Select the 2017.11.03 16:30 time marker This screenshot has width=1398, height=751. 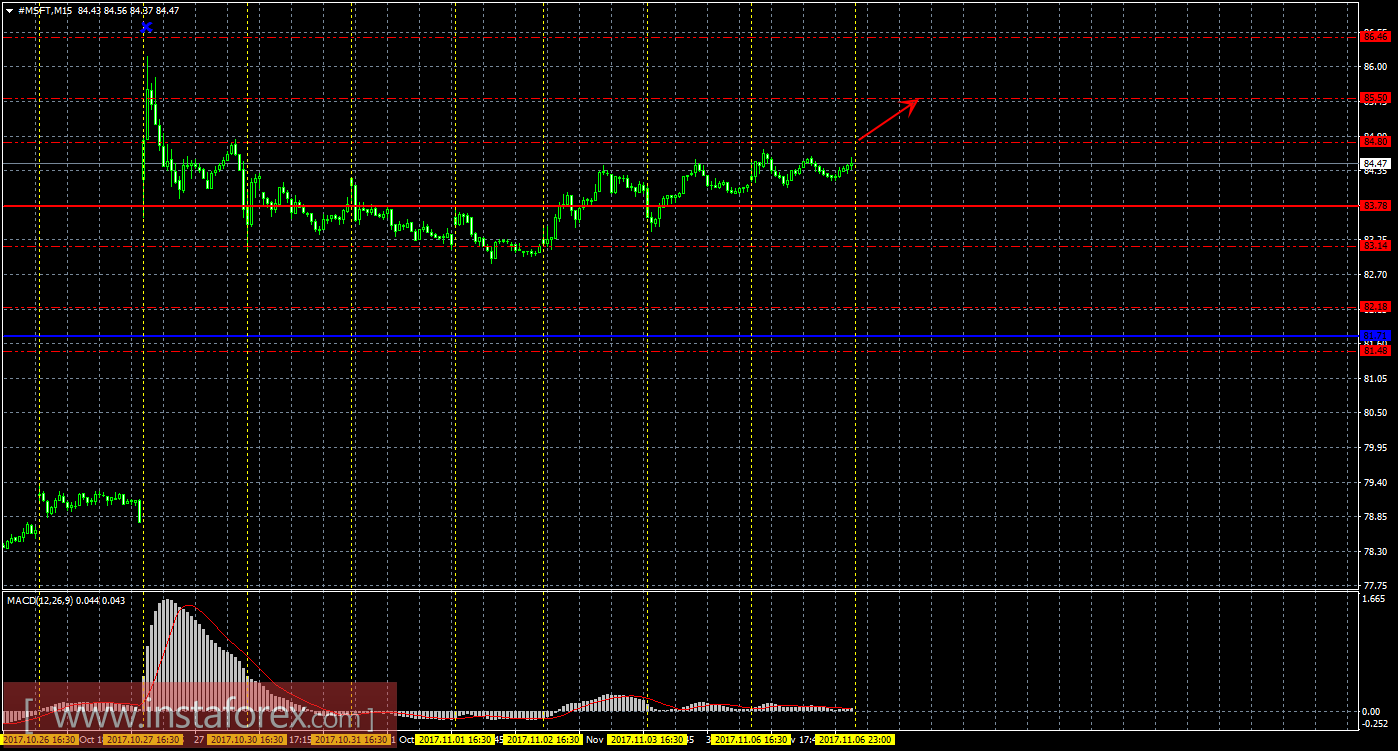[647, 740]
